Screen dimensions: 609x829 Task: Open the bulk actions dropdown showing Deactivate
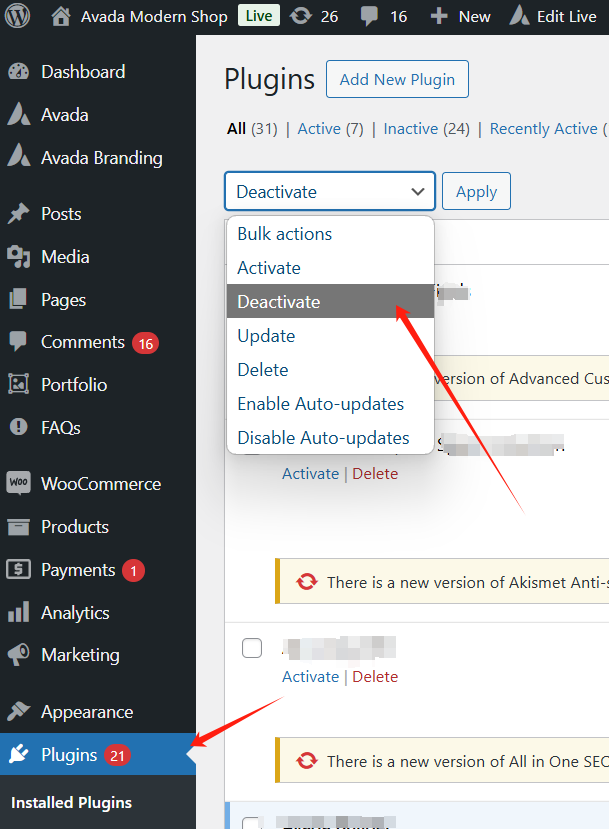pyautogui.click(x=330, y=191)
